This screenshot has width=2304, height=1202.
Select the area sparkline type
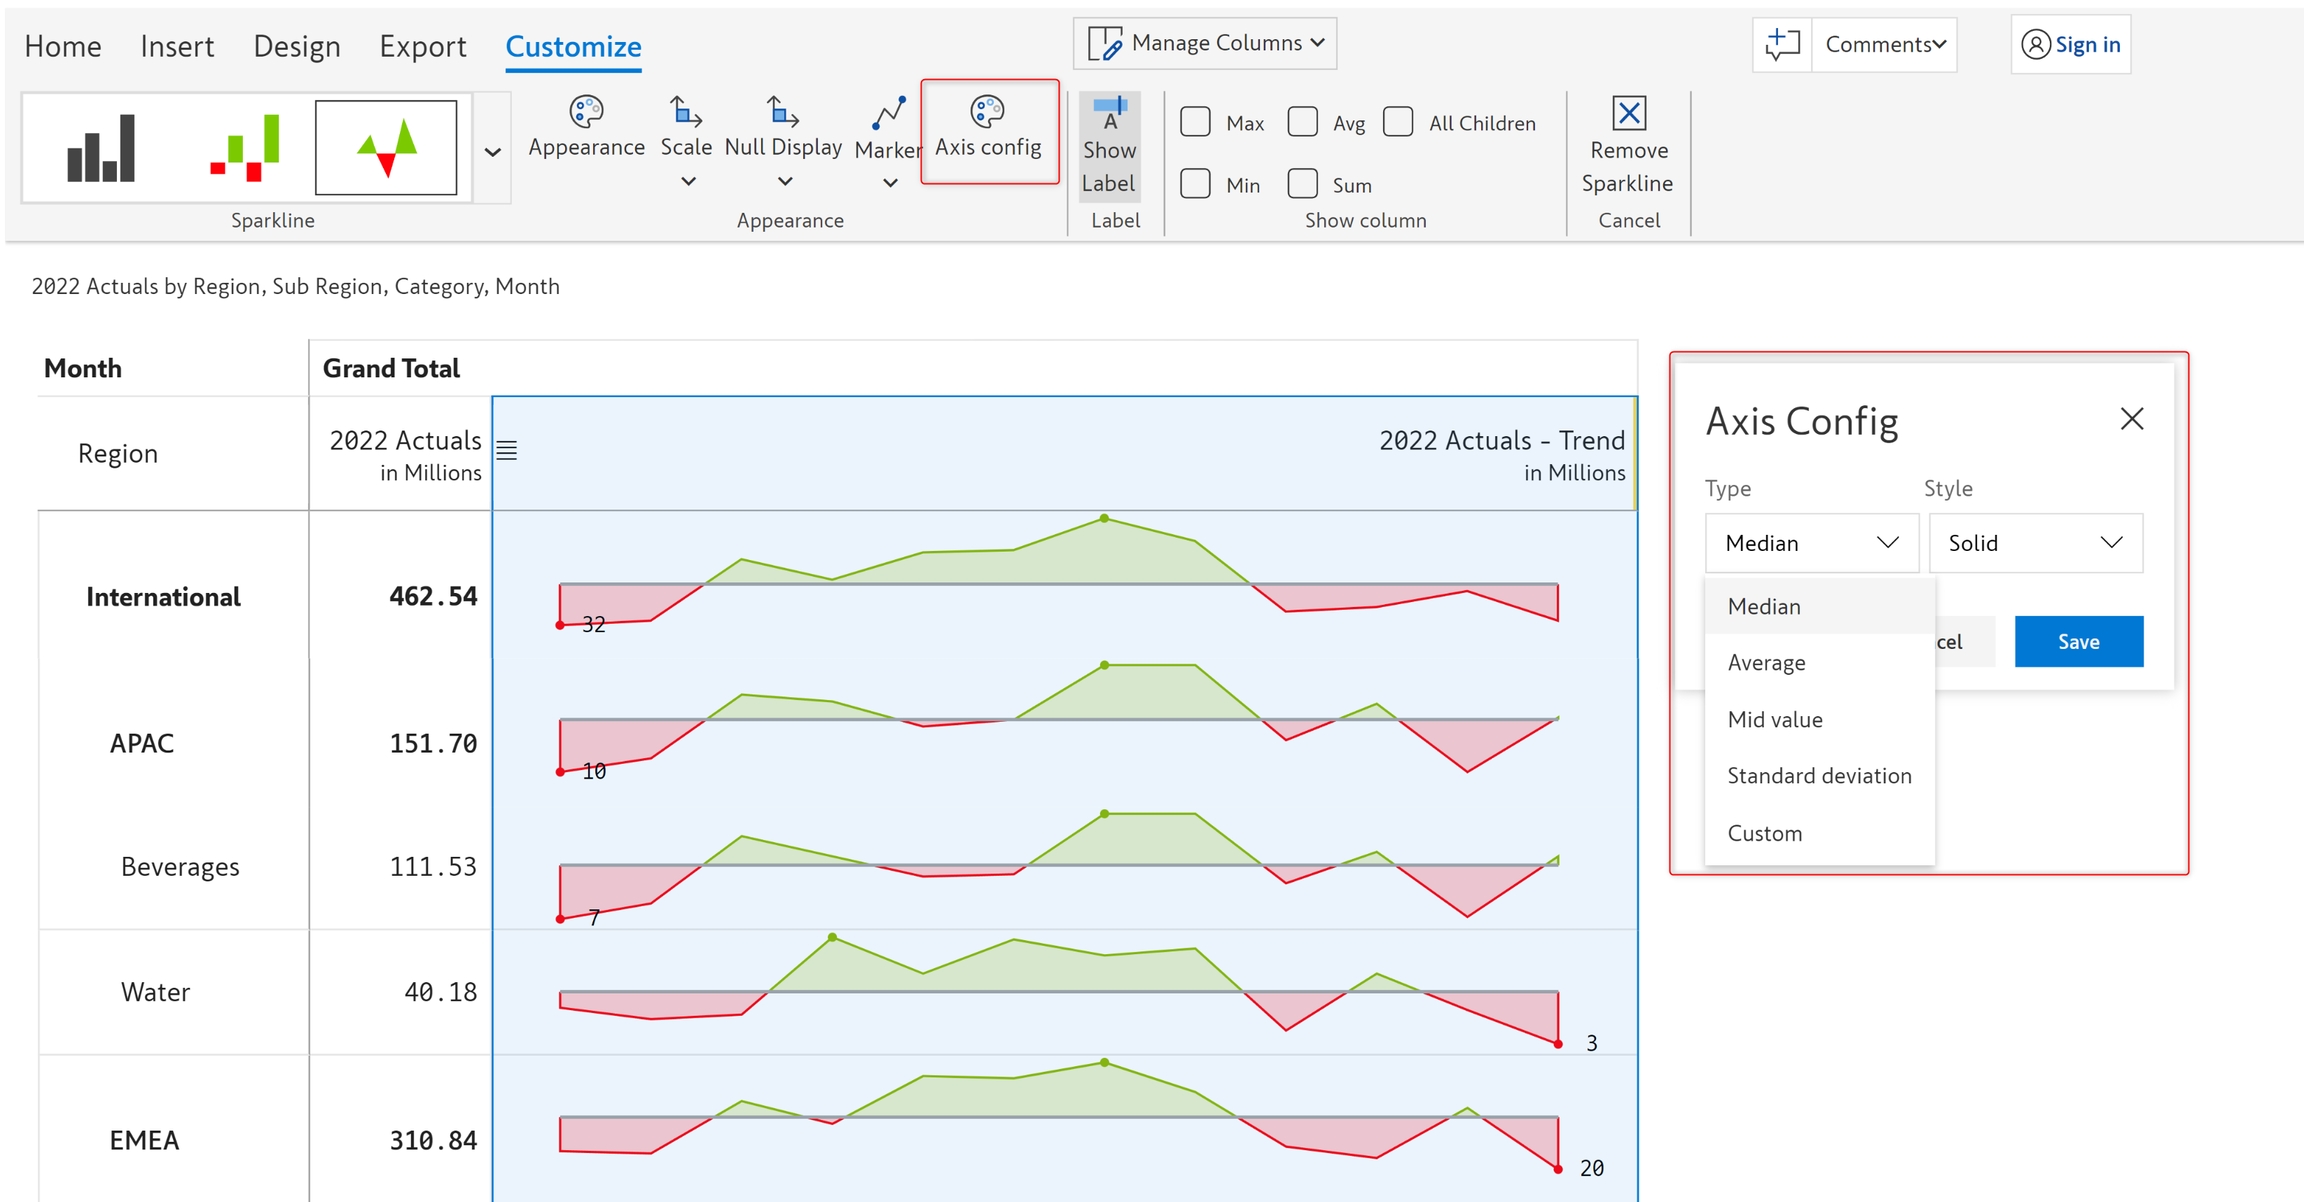[386, 148]
